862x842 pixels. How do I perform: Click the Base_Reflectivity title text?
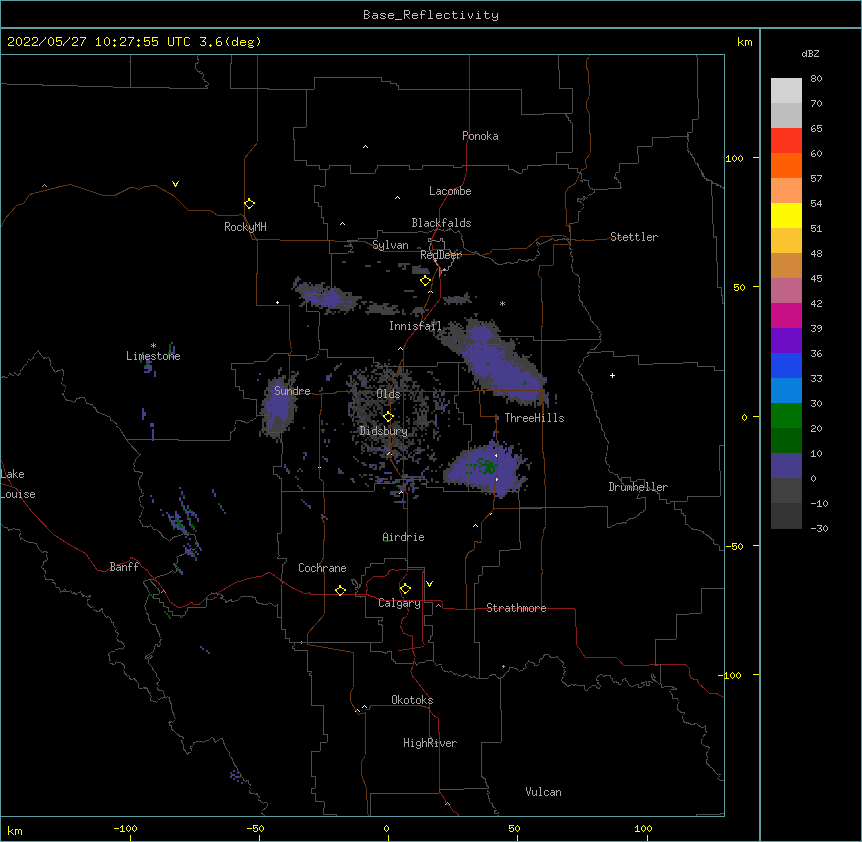(431, 15)
